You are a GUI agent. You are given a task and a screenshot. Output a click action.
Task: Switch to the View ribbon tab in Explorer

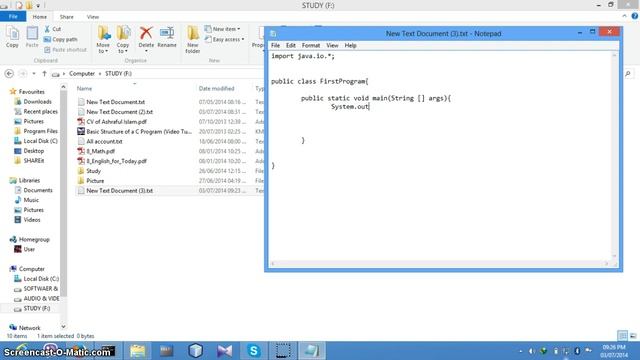pyautogui.click(x=93, y=17)
